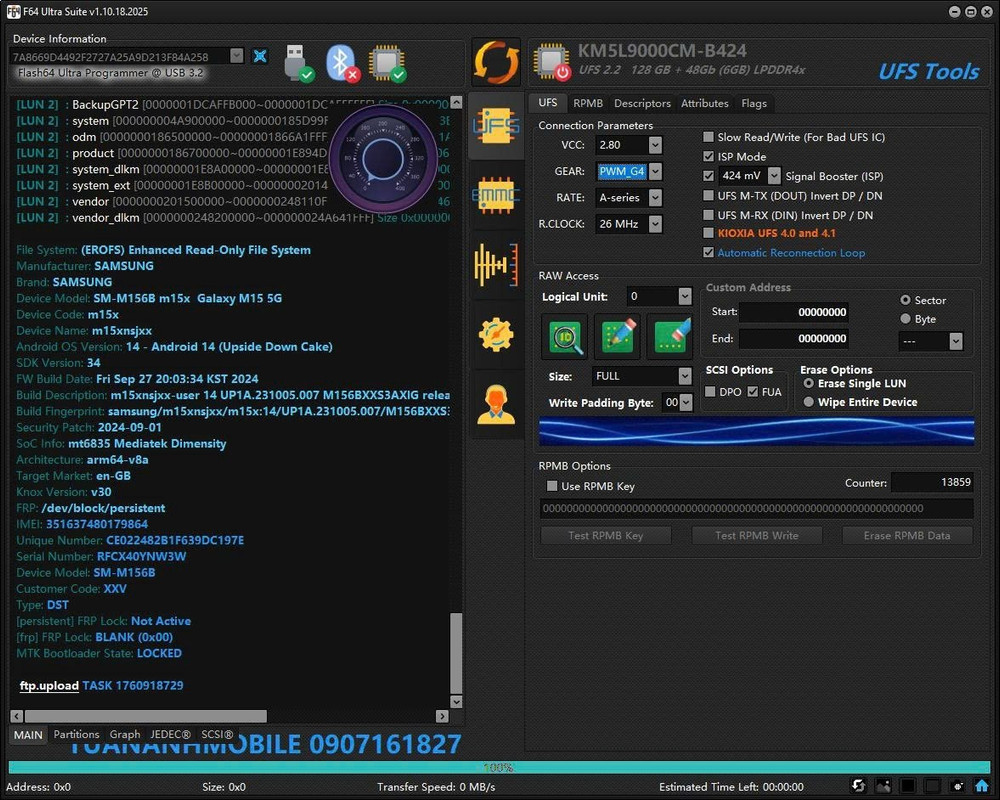Choose Erase Single LUN option
This screenshot has height=800, width=1000.
809,383
